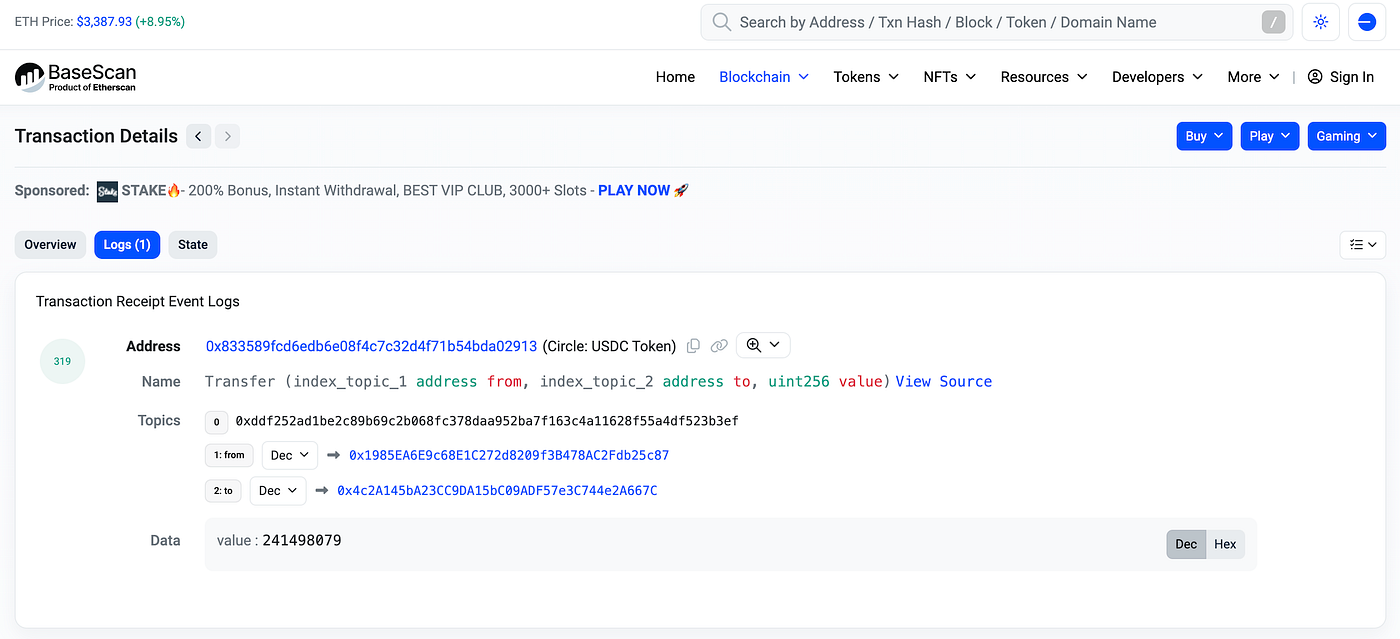Viewport: 1400px width, 639px height.
Task: Click the BaseScan logo
Action: (75, 77)
